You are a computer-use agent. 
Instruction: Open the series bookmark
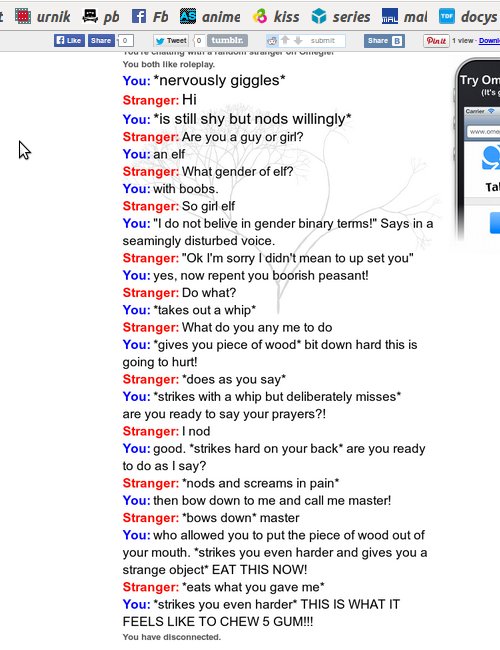click(x=341, y=17)
